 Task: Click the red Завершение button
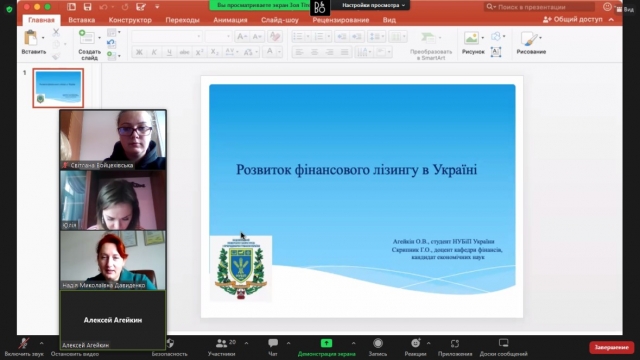tap(611, 347)
